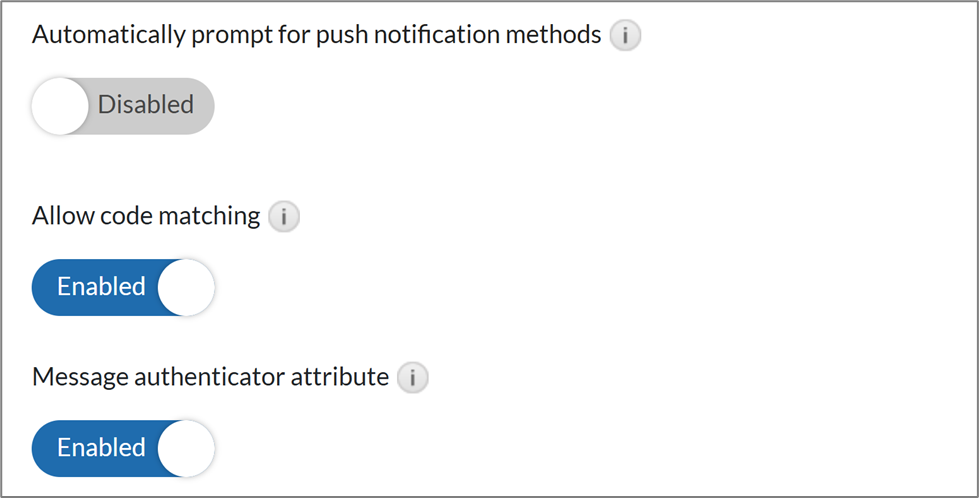Show help for Message authenticator attribute setting

pyautogui.click(x=412, y=378)
